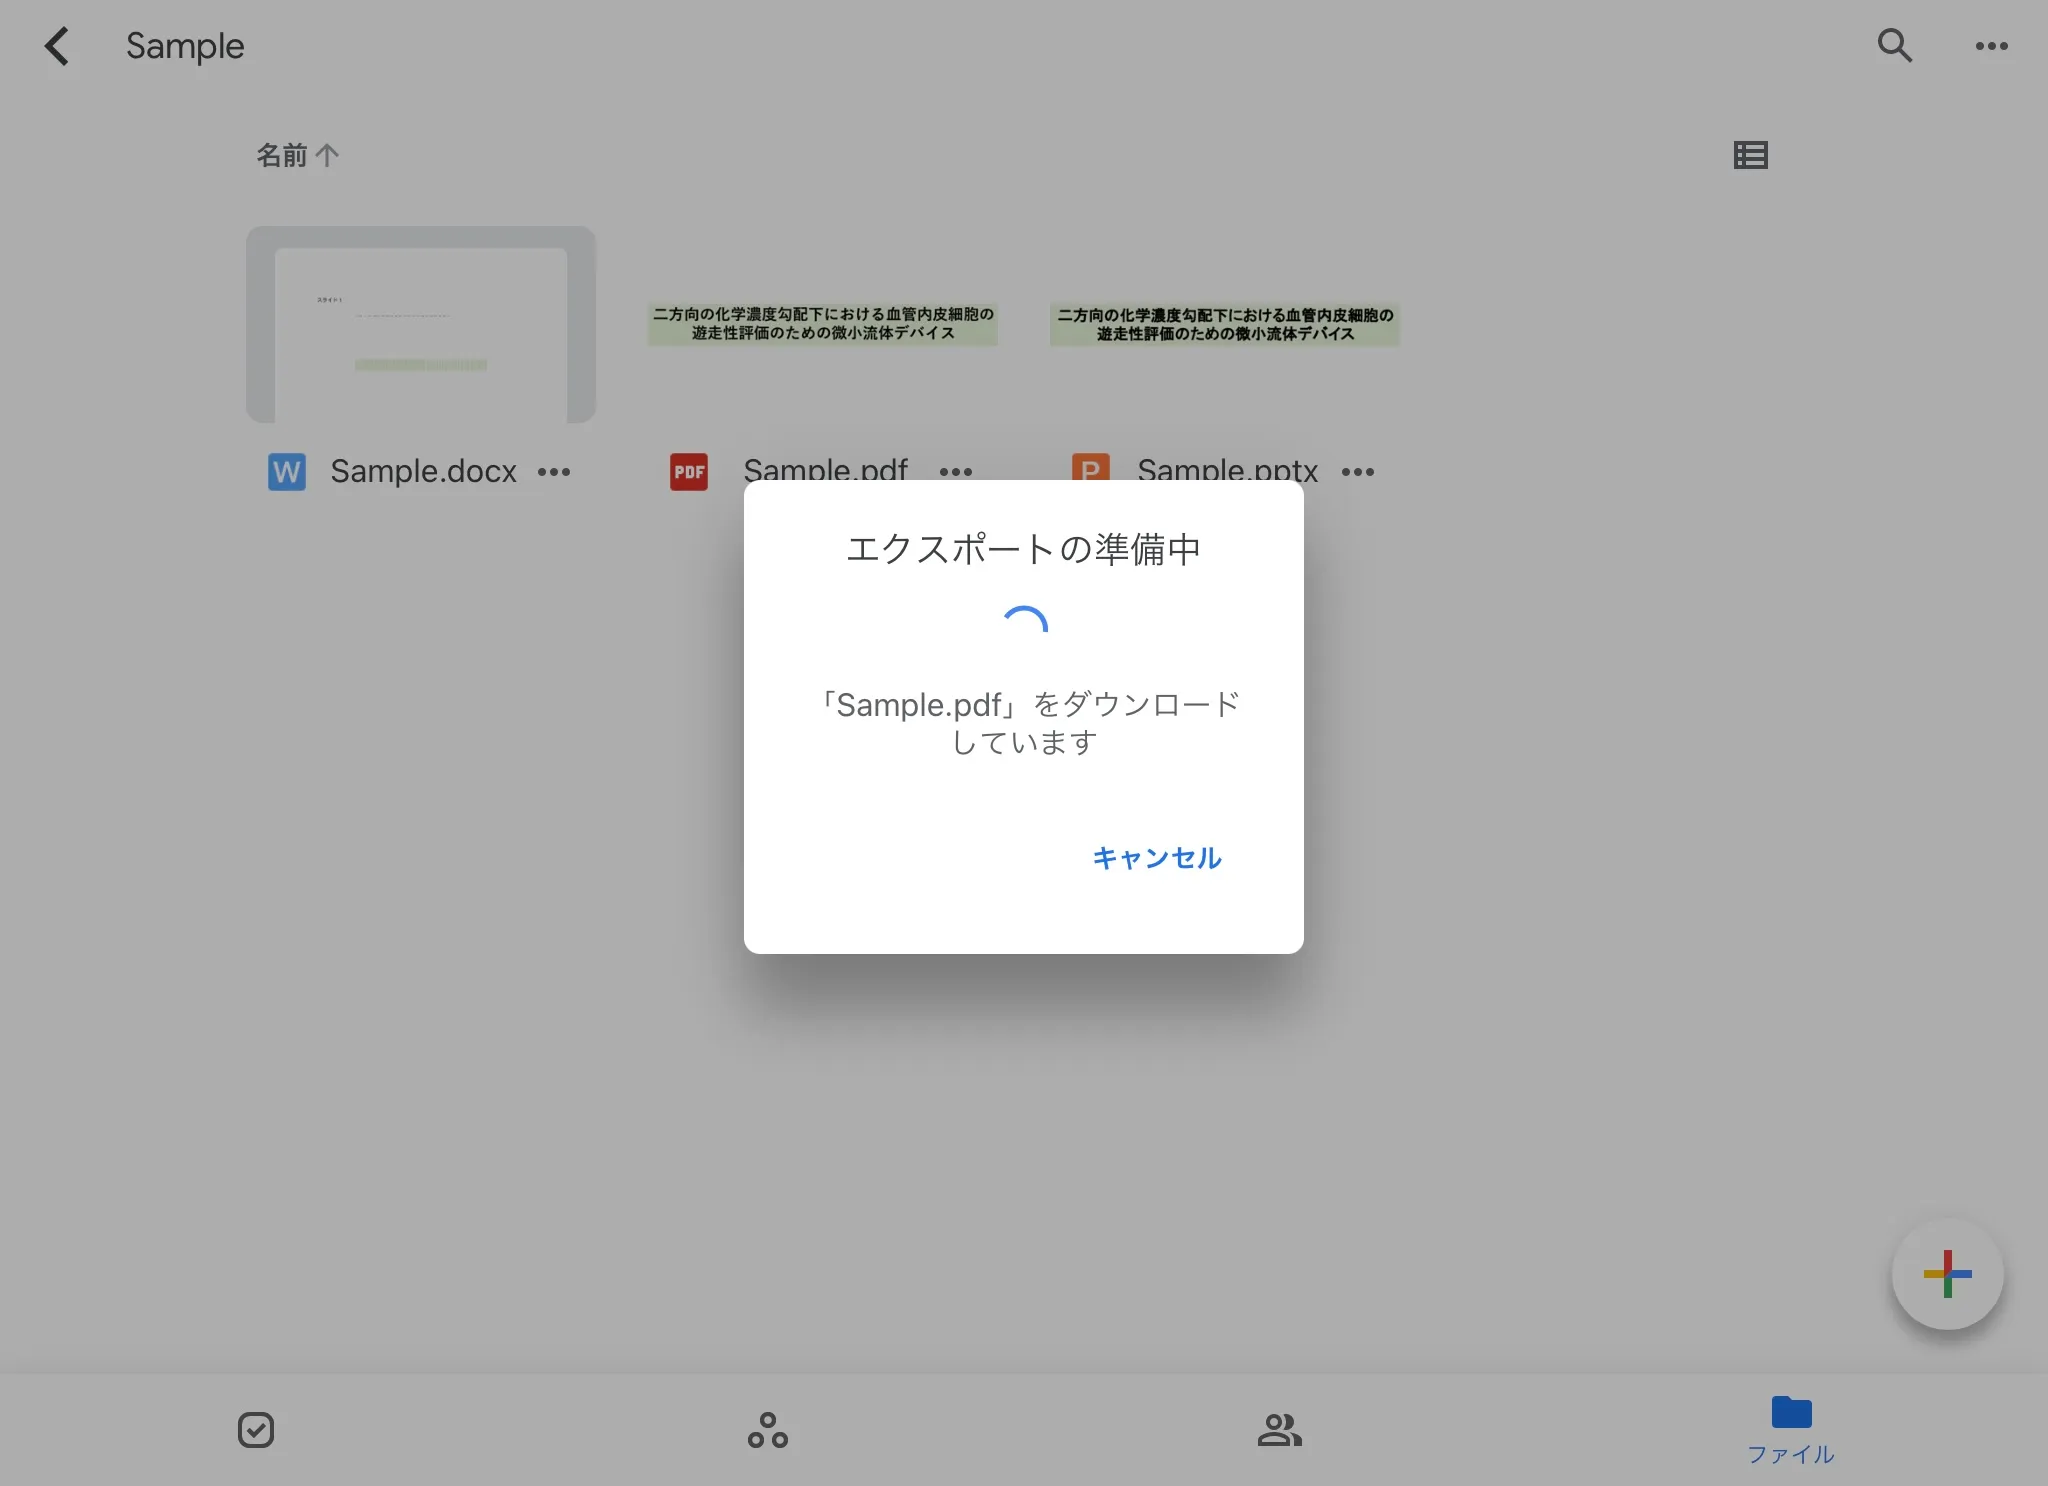
Task: Open more options for Sample.docx
Action: (x=554, y=472)
